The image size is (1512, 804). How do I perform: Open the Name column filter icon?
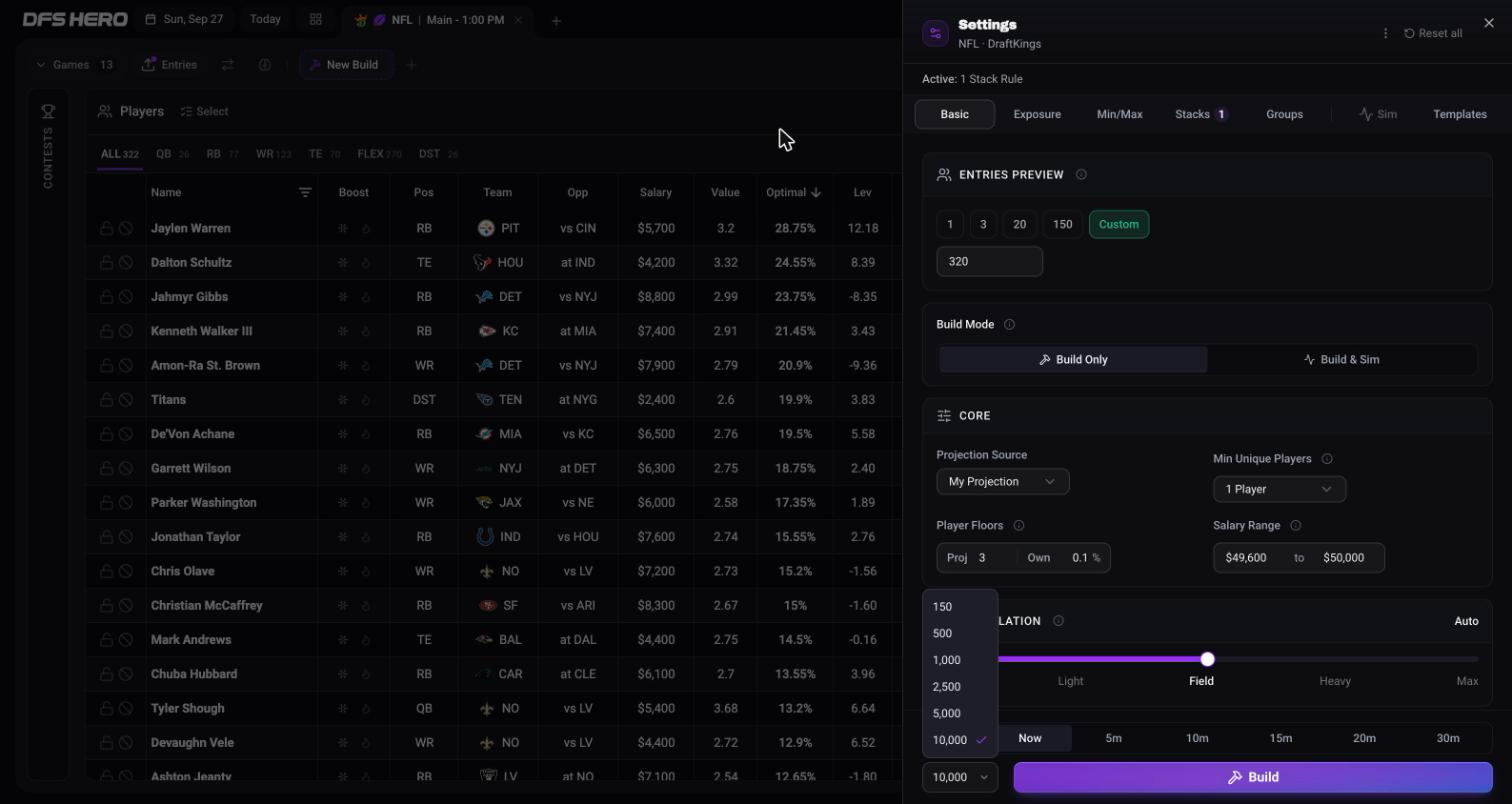point(305,192)
